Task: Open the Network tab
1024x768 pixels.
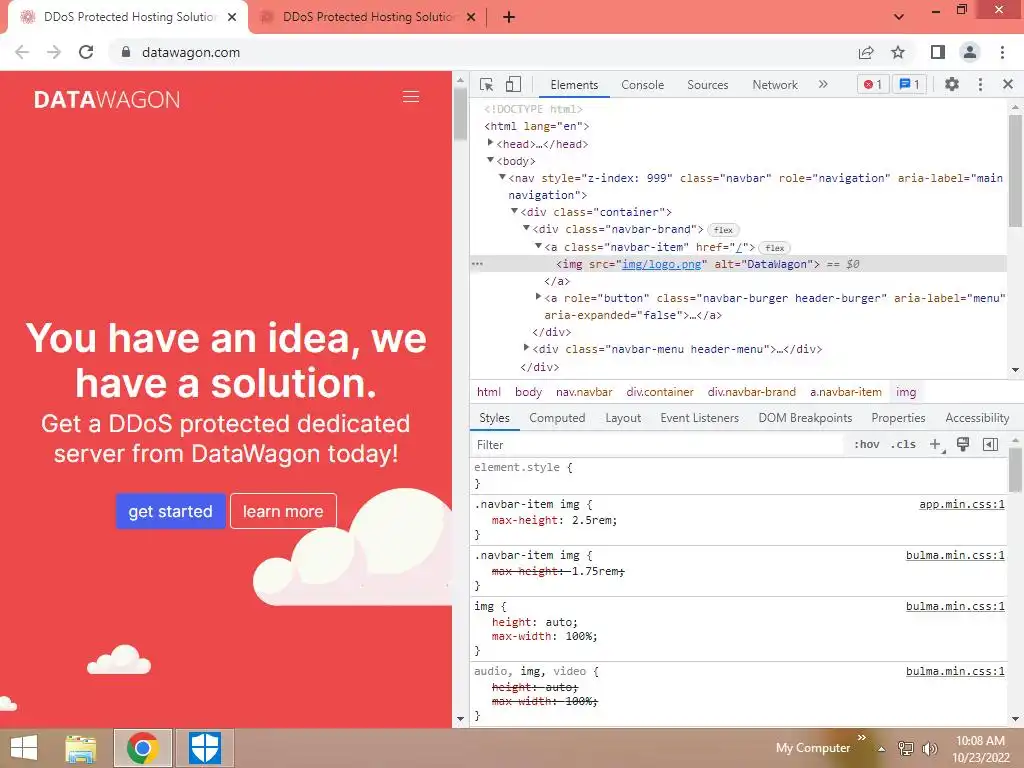Action: (775, 85)
